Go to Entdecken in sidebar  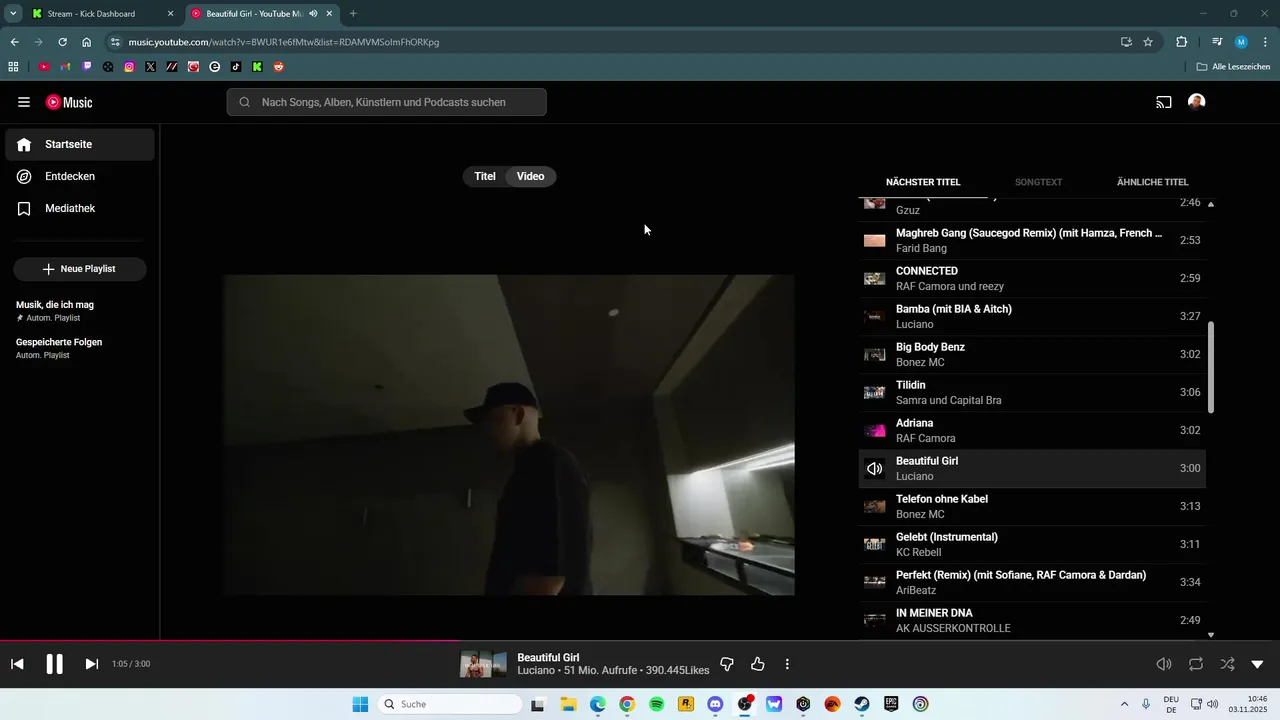[80, 176]
